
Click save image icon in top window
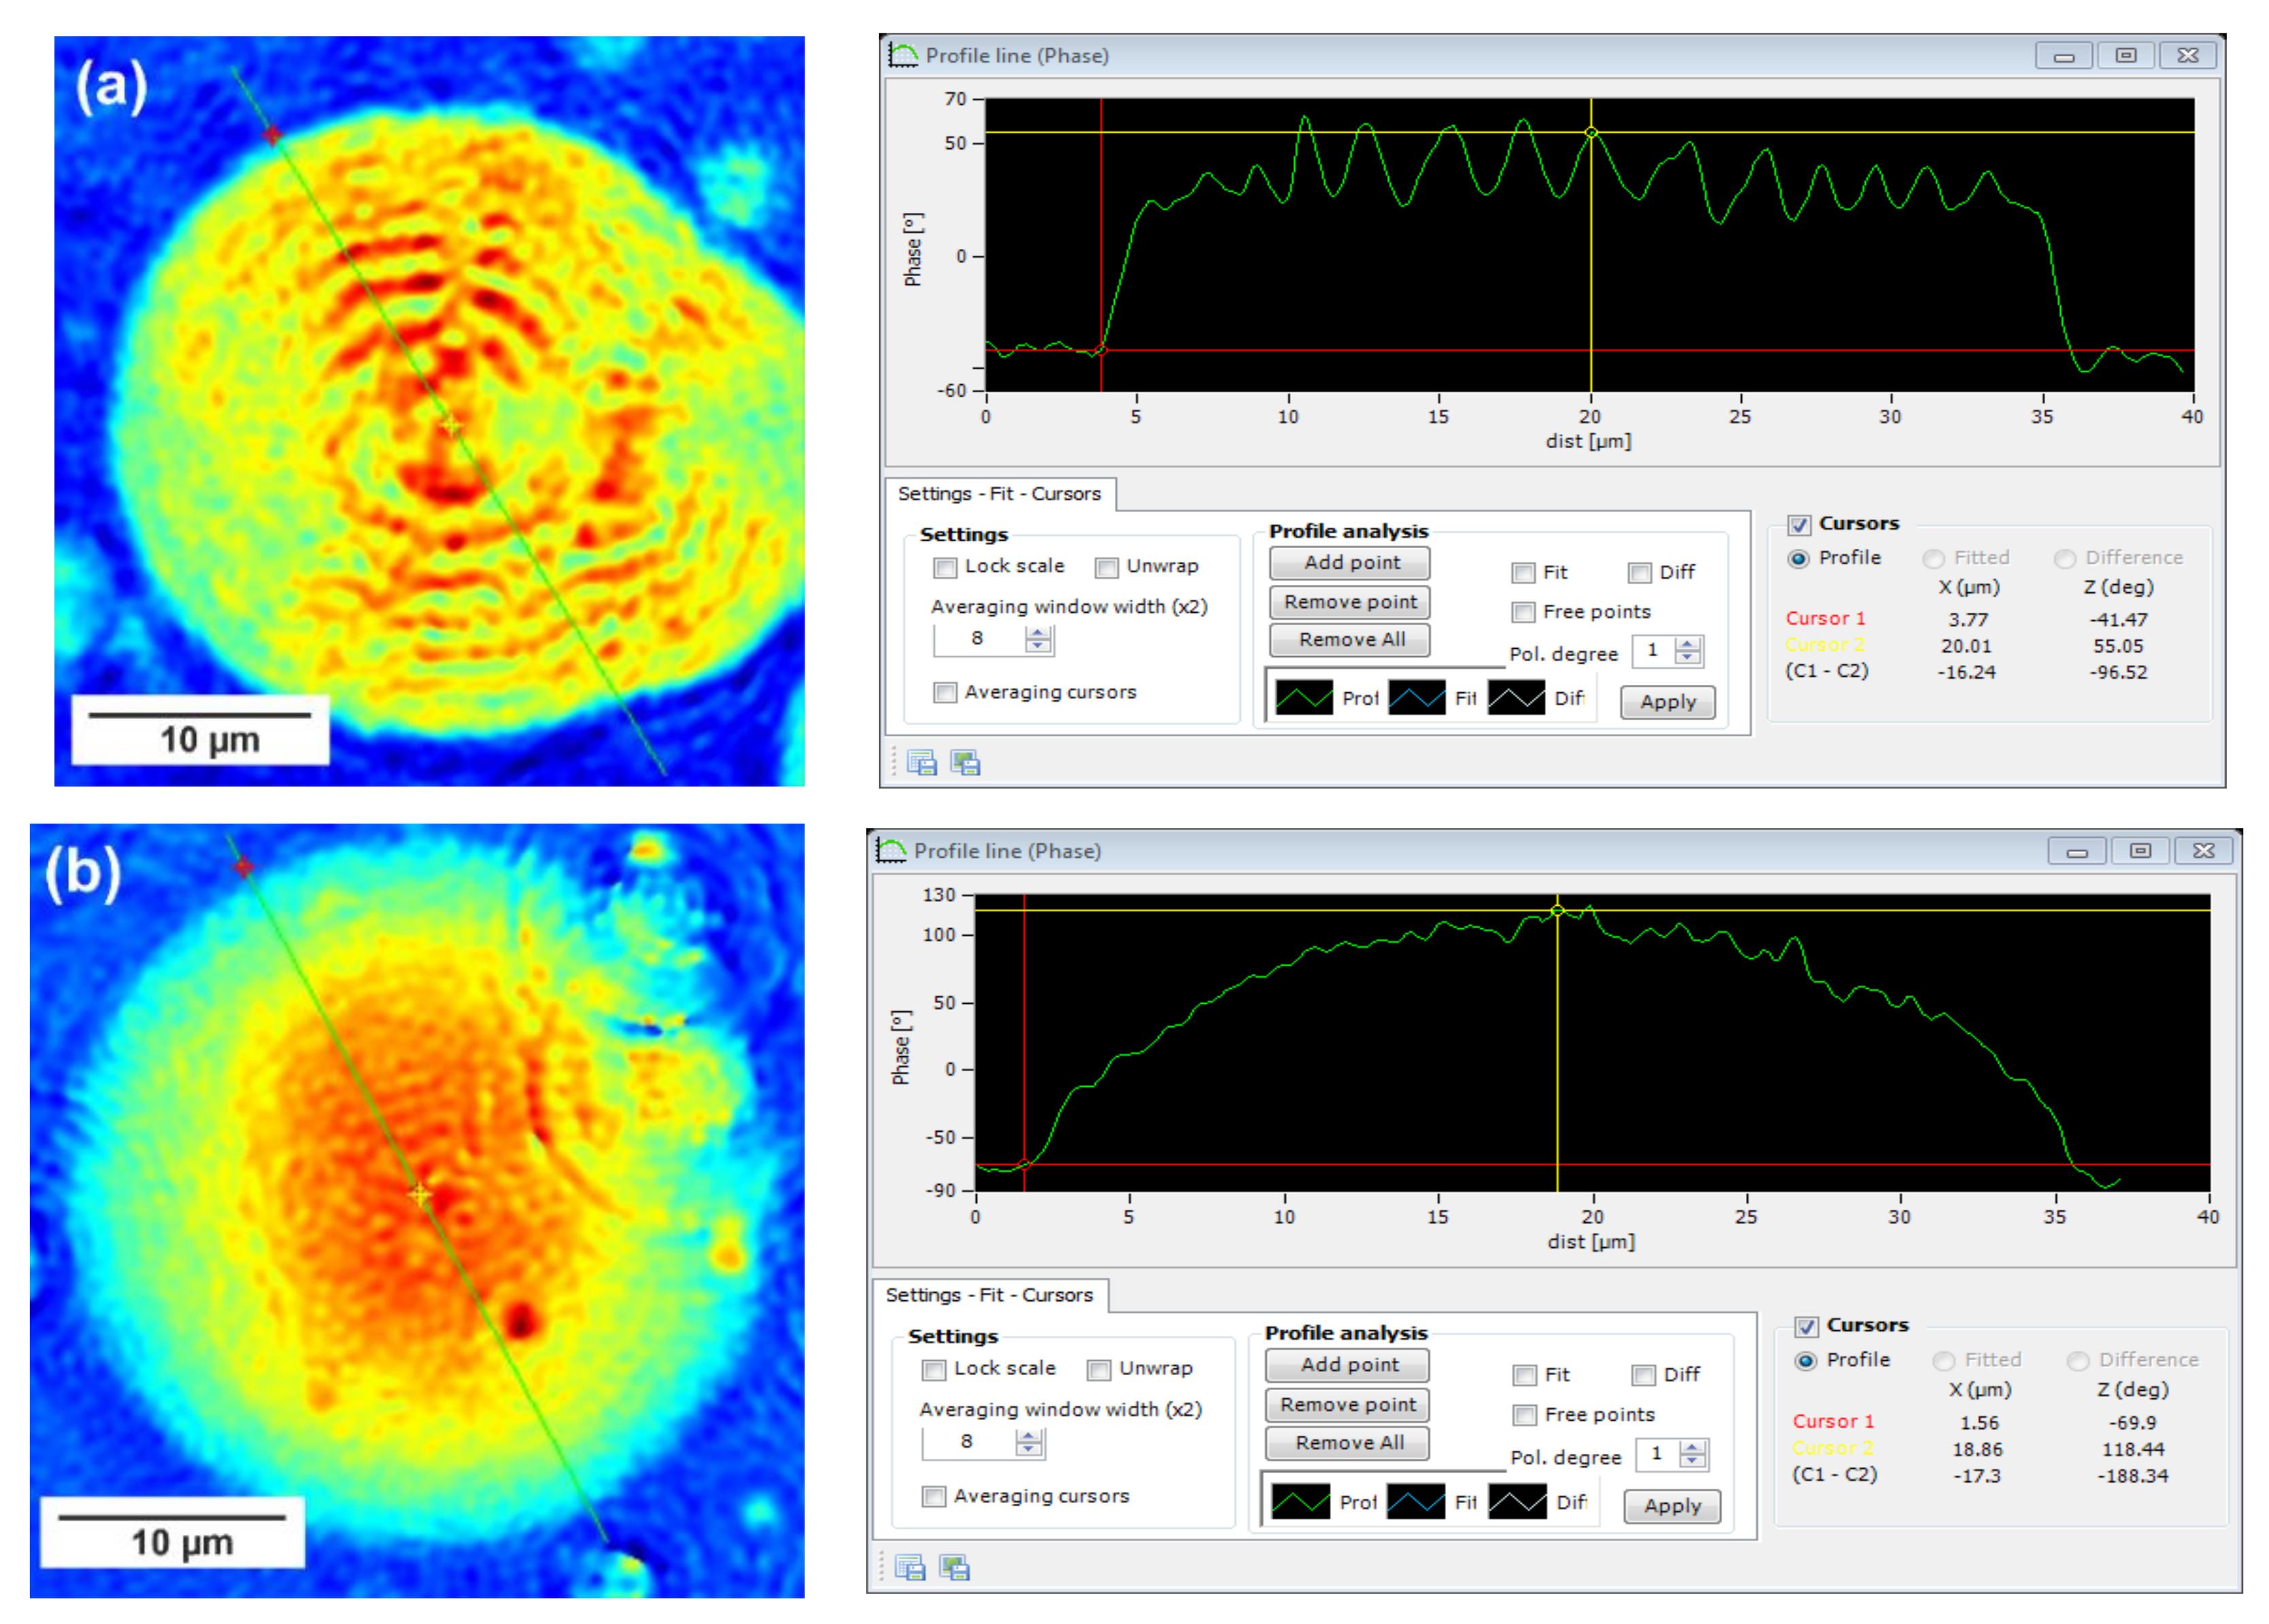[x=965, y=763]
